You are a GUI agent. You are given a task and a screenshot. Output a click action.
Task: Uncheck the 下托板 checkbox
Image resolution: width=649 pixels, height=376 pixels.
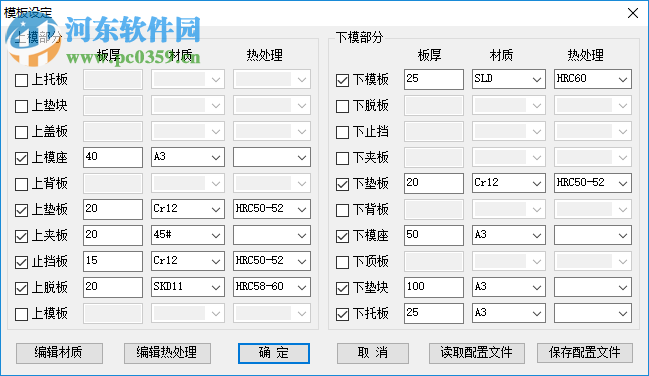pos(342,314)
